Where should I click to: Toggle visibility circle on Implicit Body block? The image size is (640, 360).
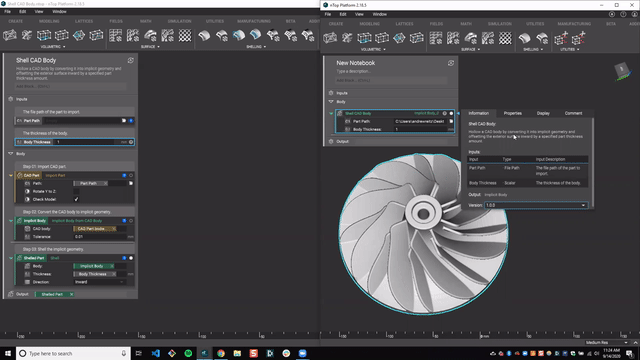point(131,220)
